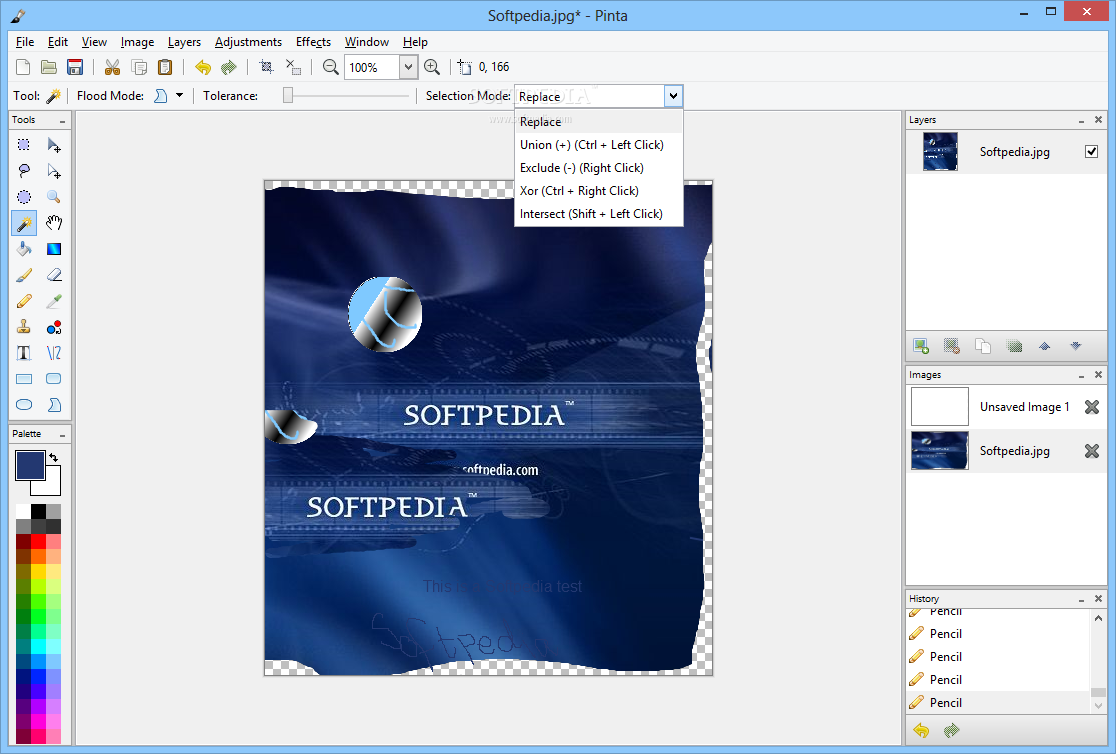The height and width of the screenshot is (754, 1116).
Task: Close Unsaved Image 1 in Images panel
Action: [1092, 407]
